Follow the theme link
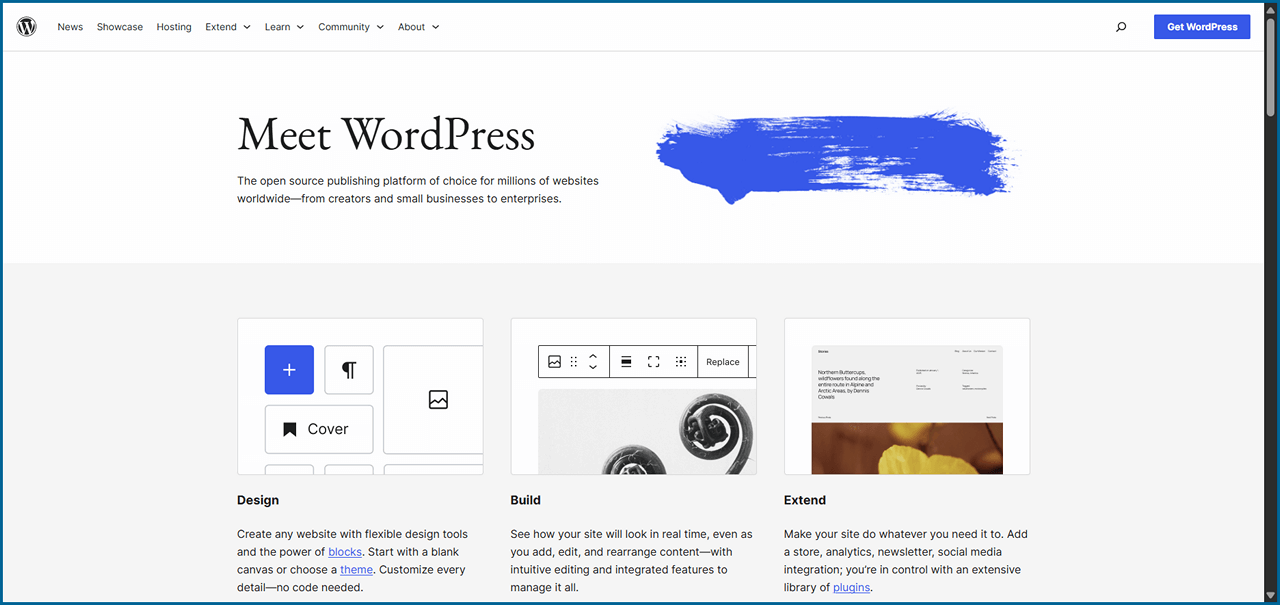 [356, 570]
